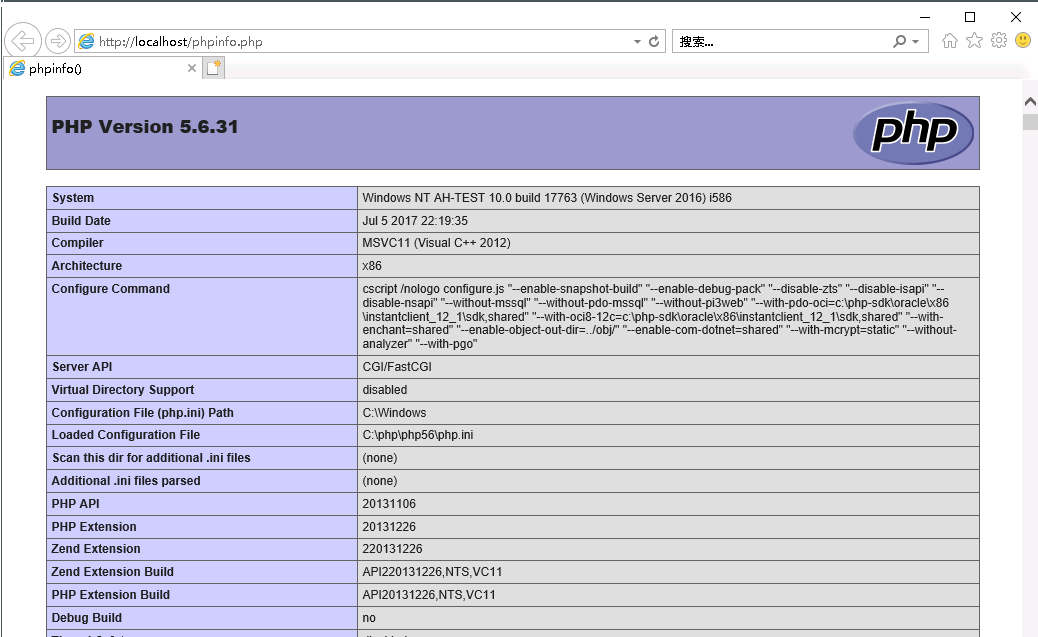1038x637 pixels.
Task: Click the scrollbar up arrow
Action: [1030, 101]
